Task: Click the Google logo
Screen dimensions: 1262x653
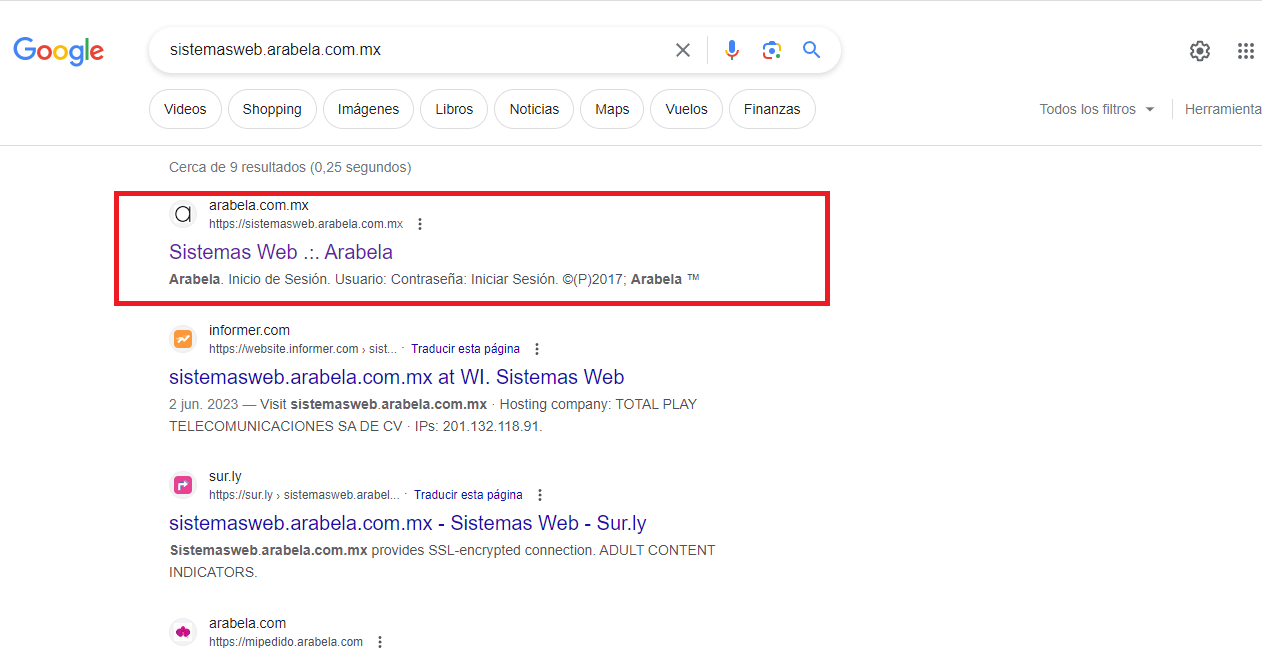Action: pyautogui.click(x=59, y=50)
